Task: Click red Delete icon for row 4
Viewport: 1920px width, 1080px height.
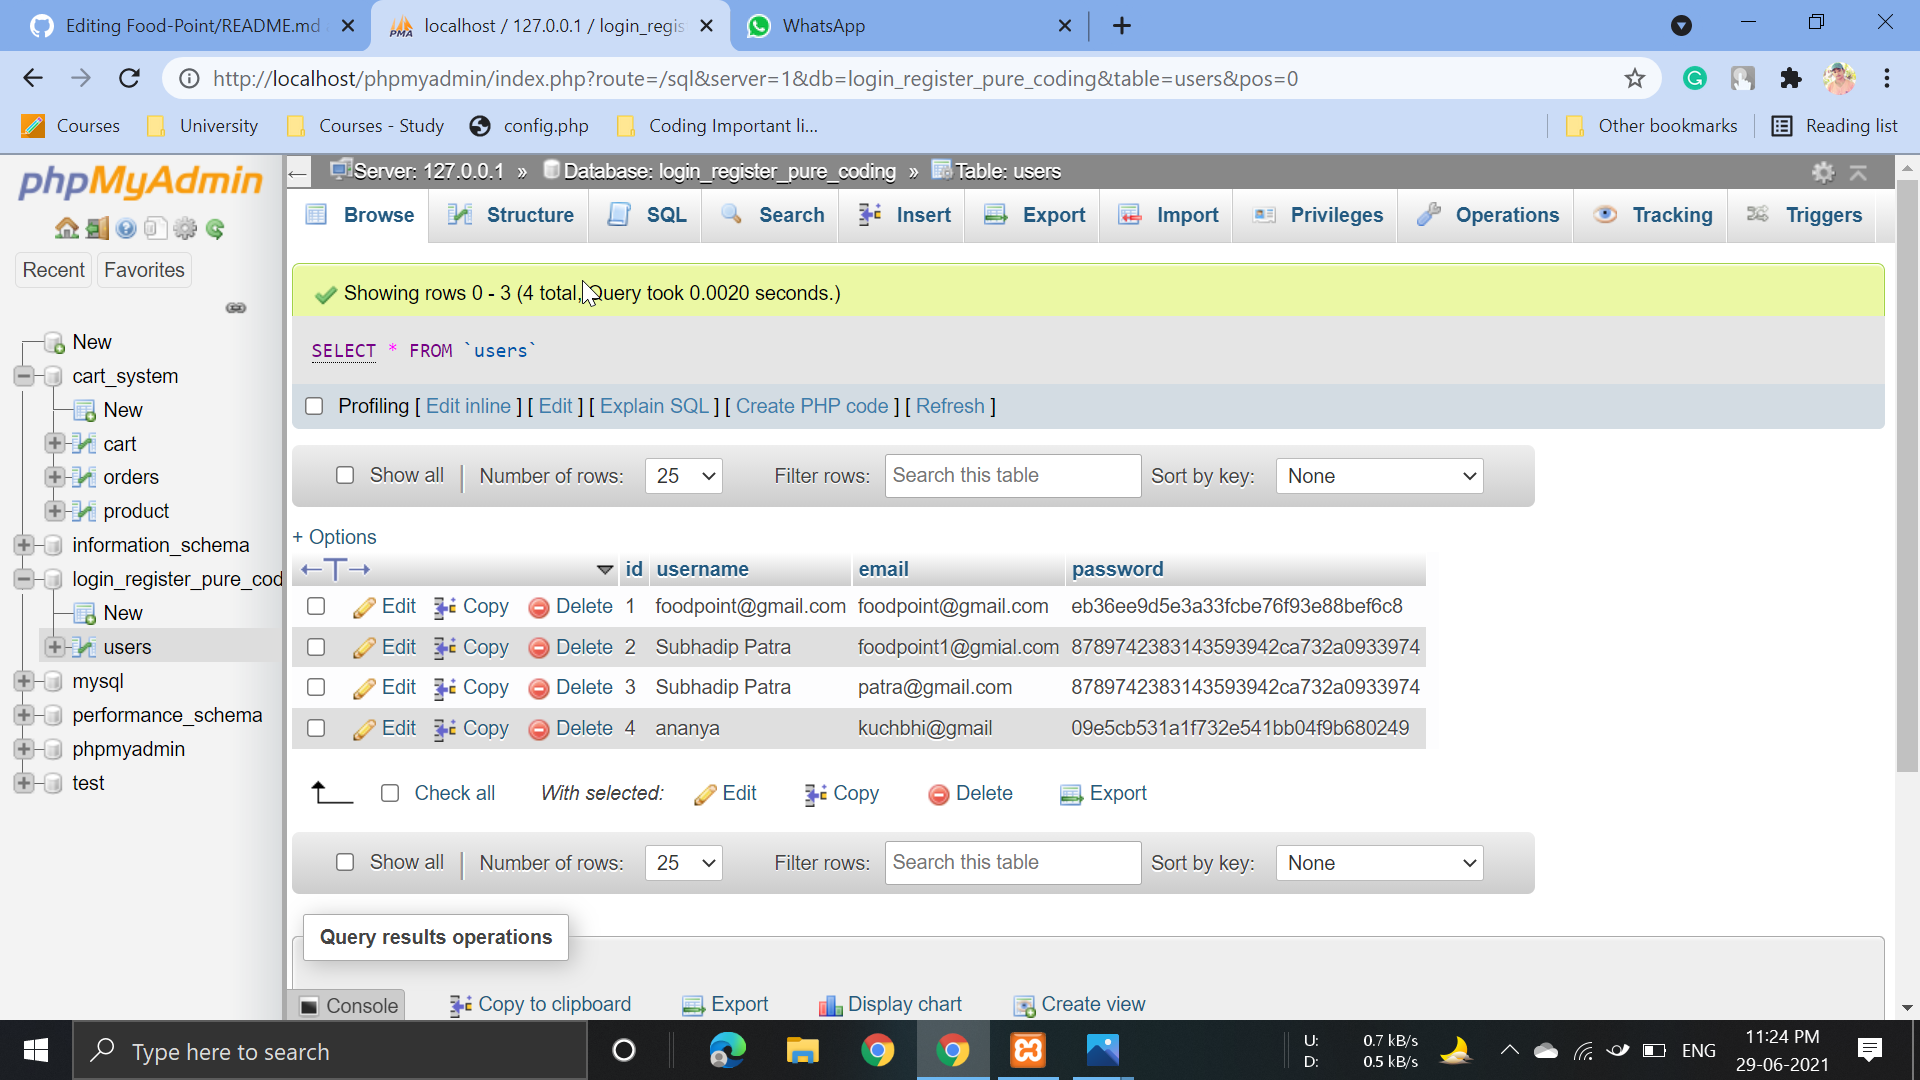Action: [539, 729]
